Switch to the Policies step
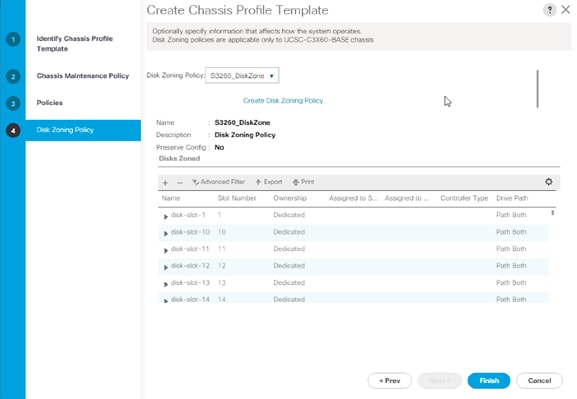Screen dimensions: 577x399 click(x=50, y=103)
